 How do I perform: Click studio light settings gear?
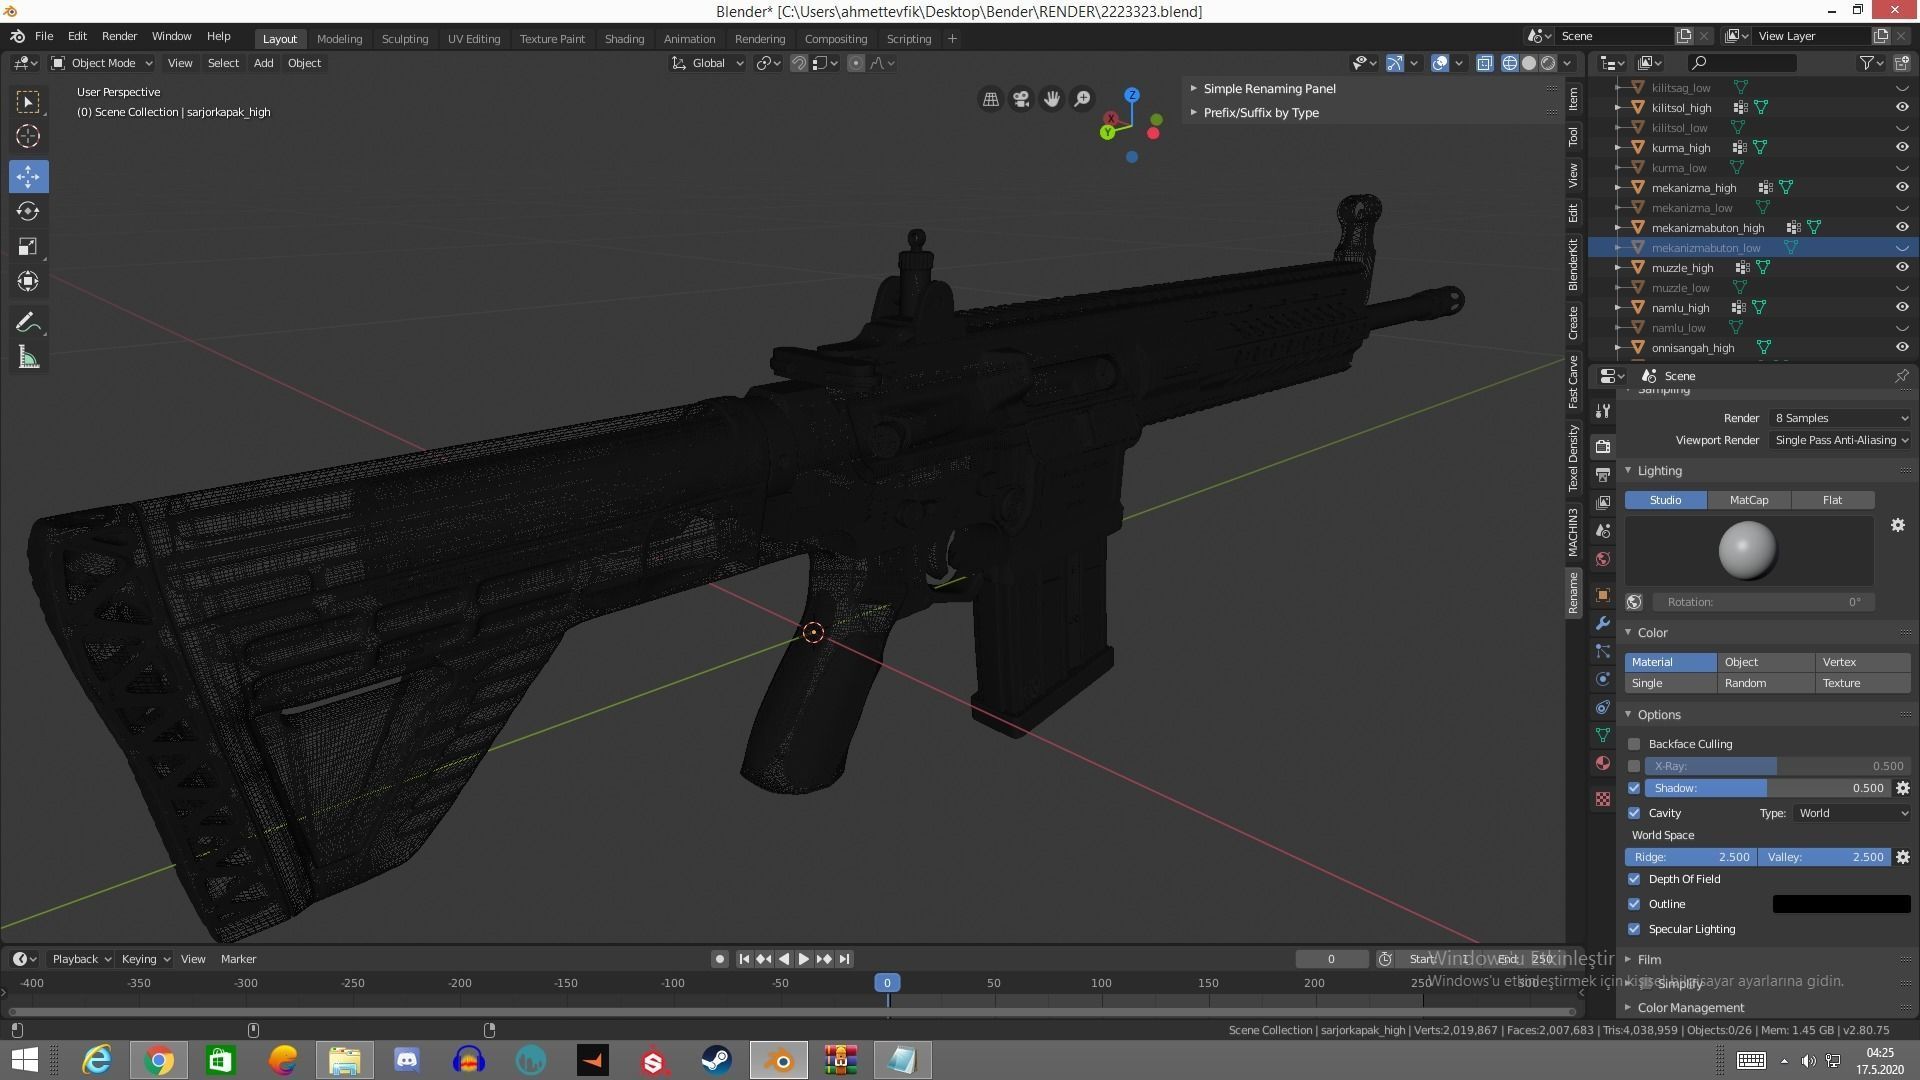(x=1898, y=525)
